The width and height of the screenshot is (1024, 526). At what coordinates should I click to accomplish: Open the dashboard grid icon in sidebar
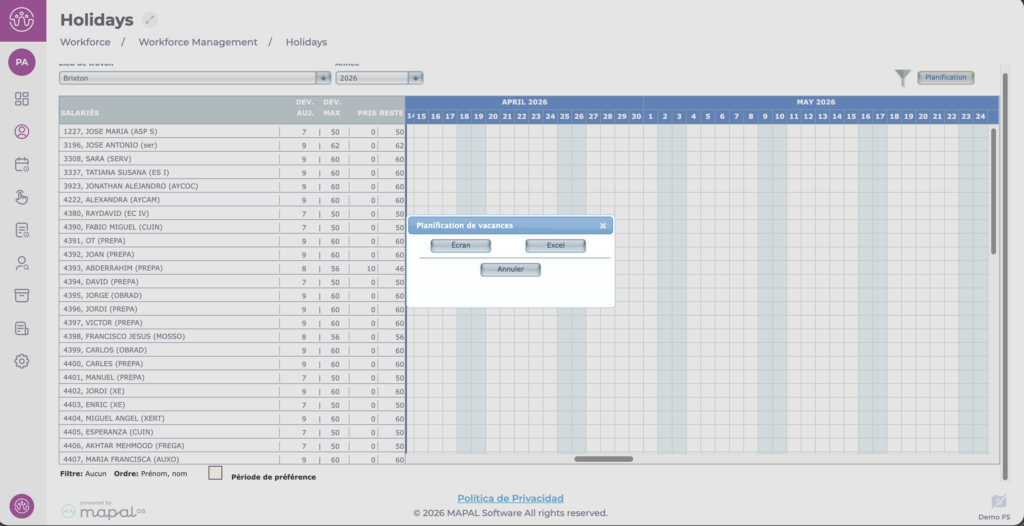[x=22, y=99]
